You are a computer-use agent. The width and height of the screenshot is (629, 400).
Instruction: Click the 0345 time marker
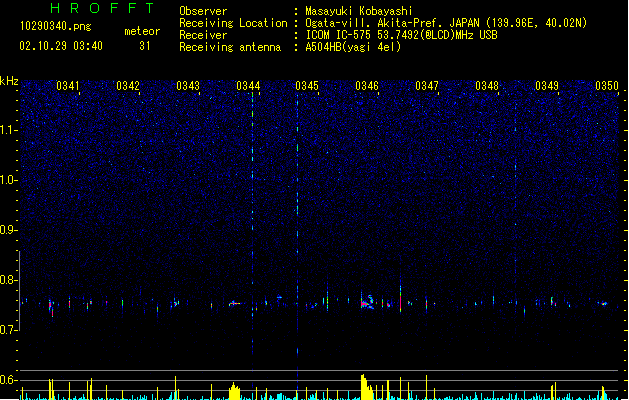coord(307,86)
